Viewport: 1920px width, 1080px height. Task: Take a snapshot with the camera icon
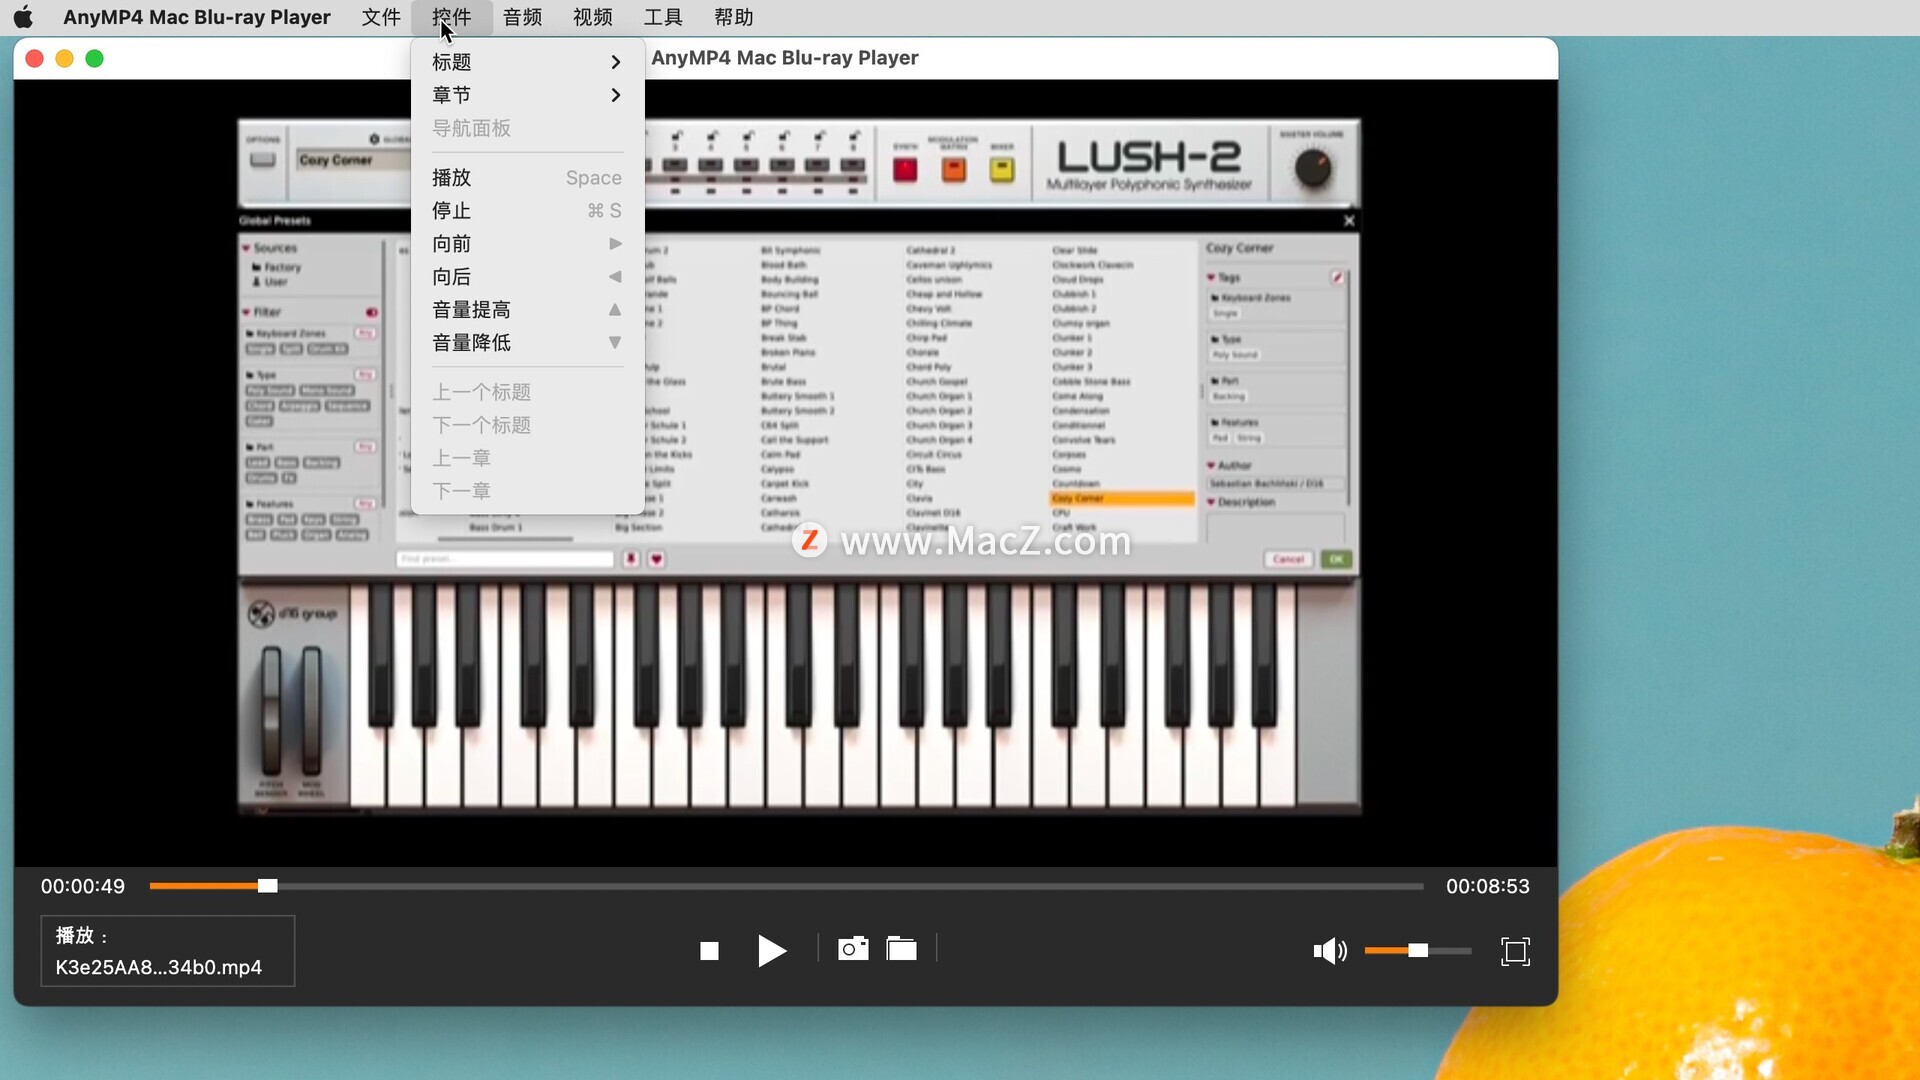point(853,948)
